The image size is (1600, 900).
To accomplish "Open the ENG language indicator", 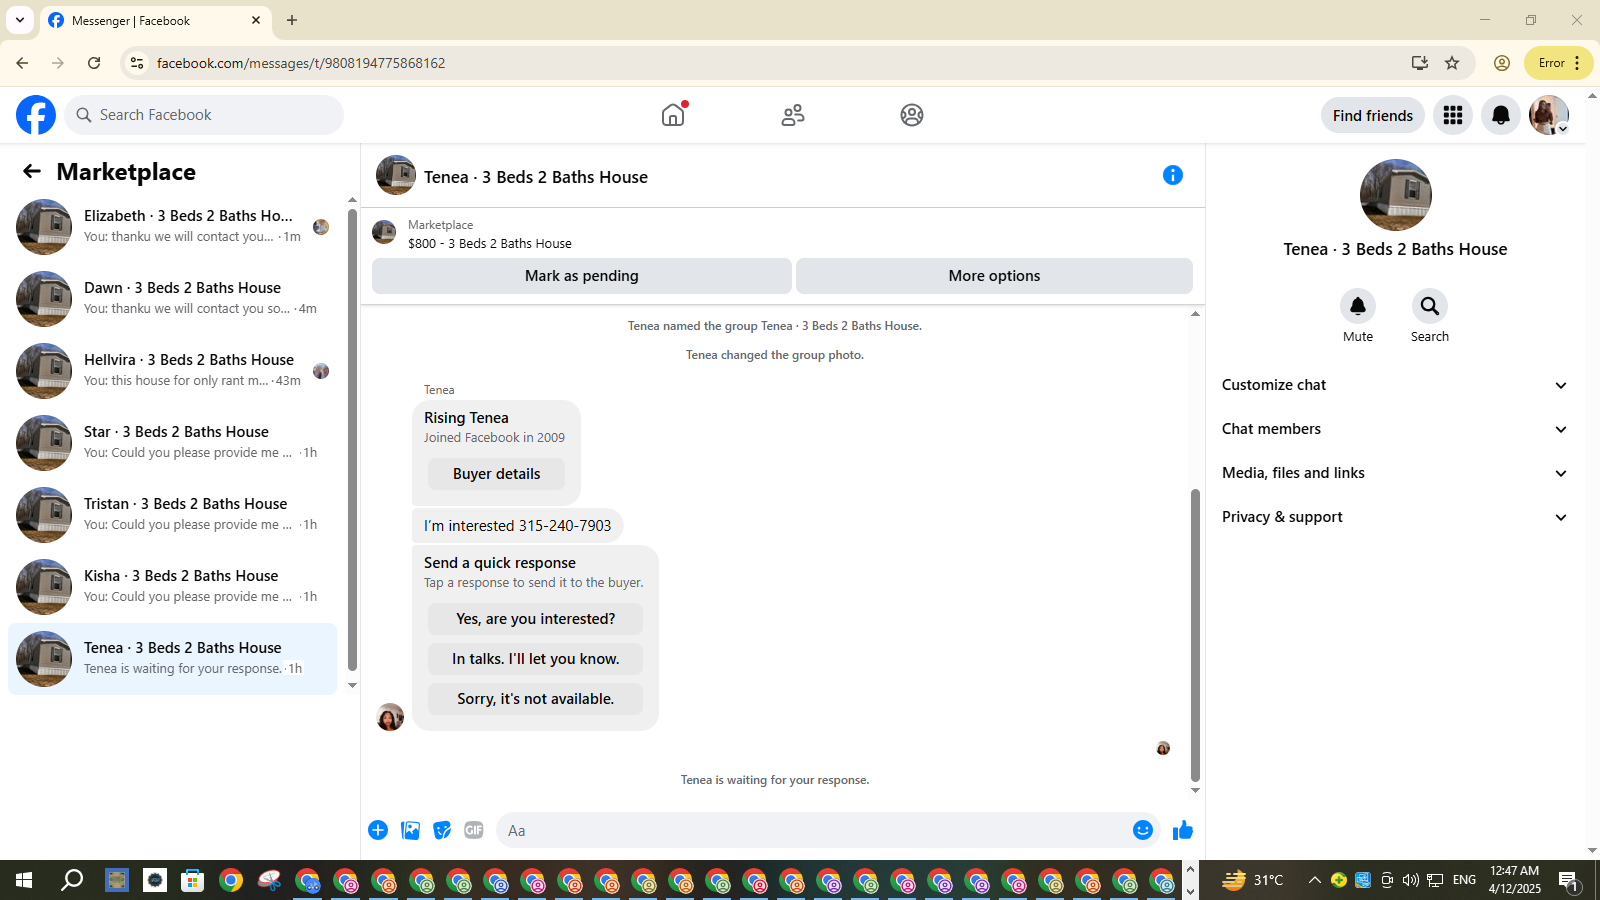I will (x=1464, y=880).
